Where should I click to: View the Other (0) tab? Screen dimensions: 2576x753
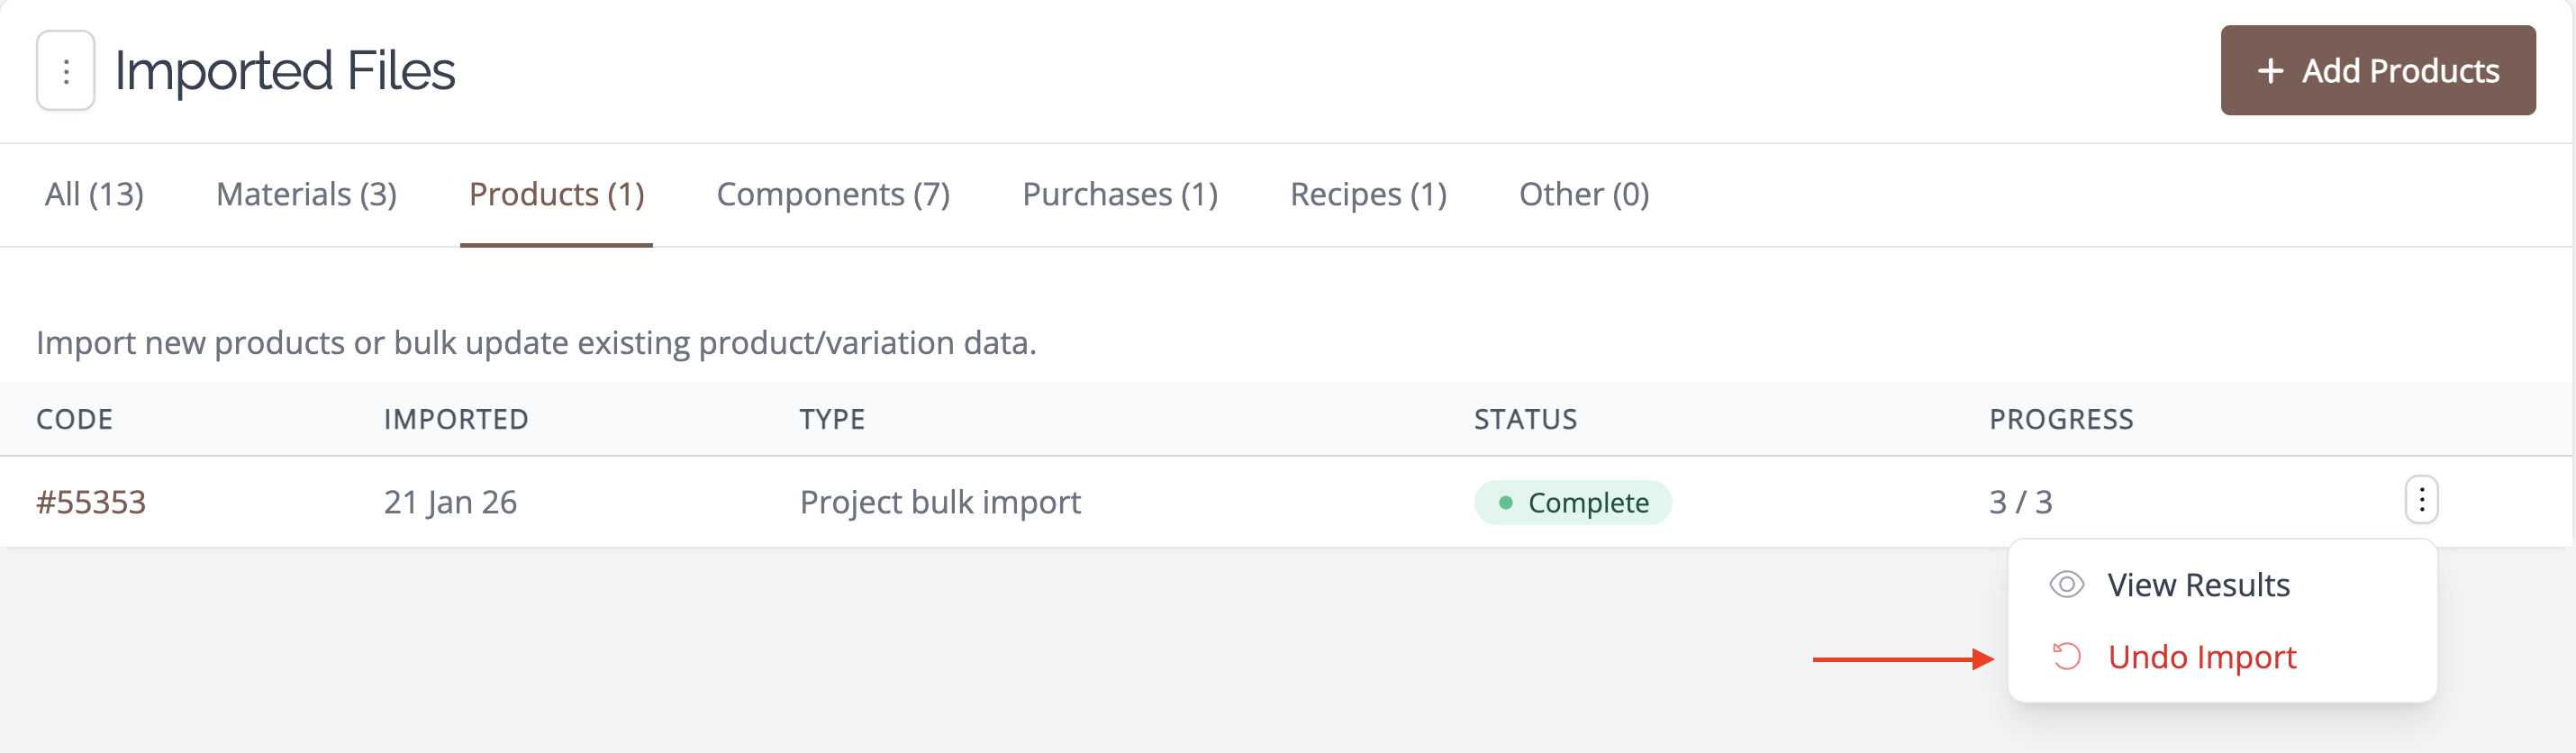(1584, 194)
